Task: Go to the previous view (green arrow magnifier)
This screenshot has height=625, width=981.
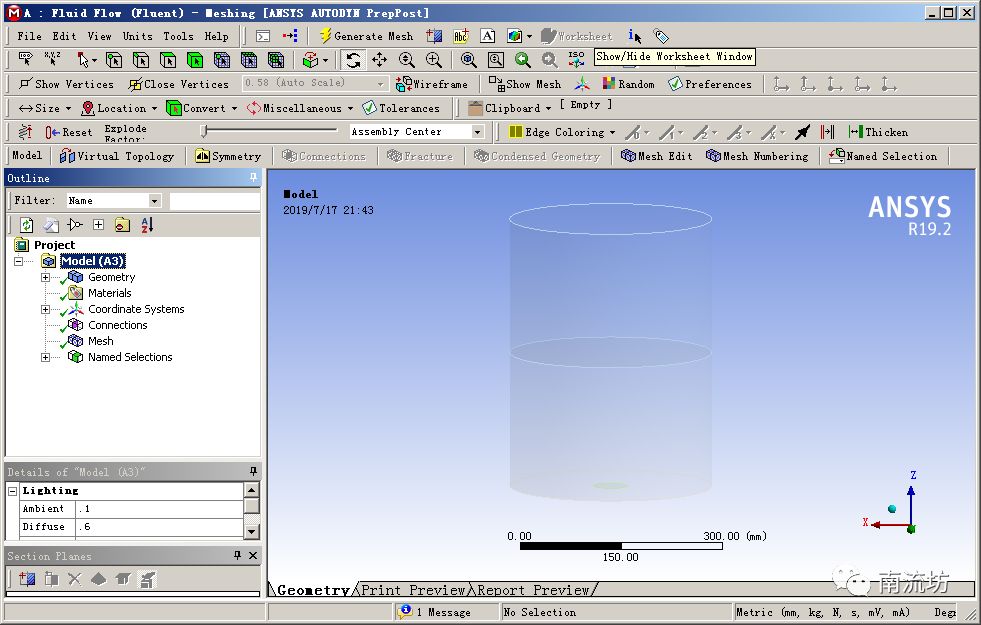Action: [x=522, y=60]
